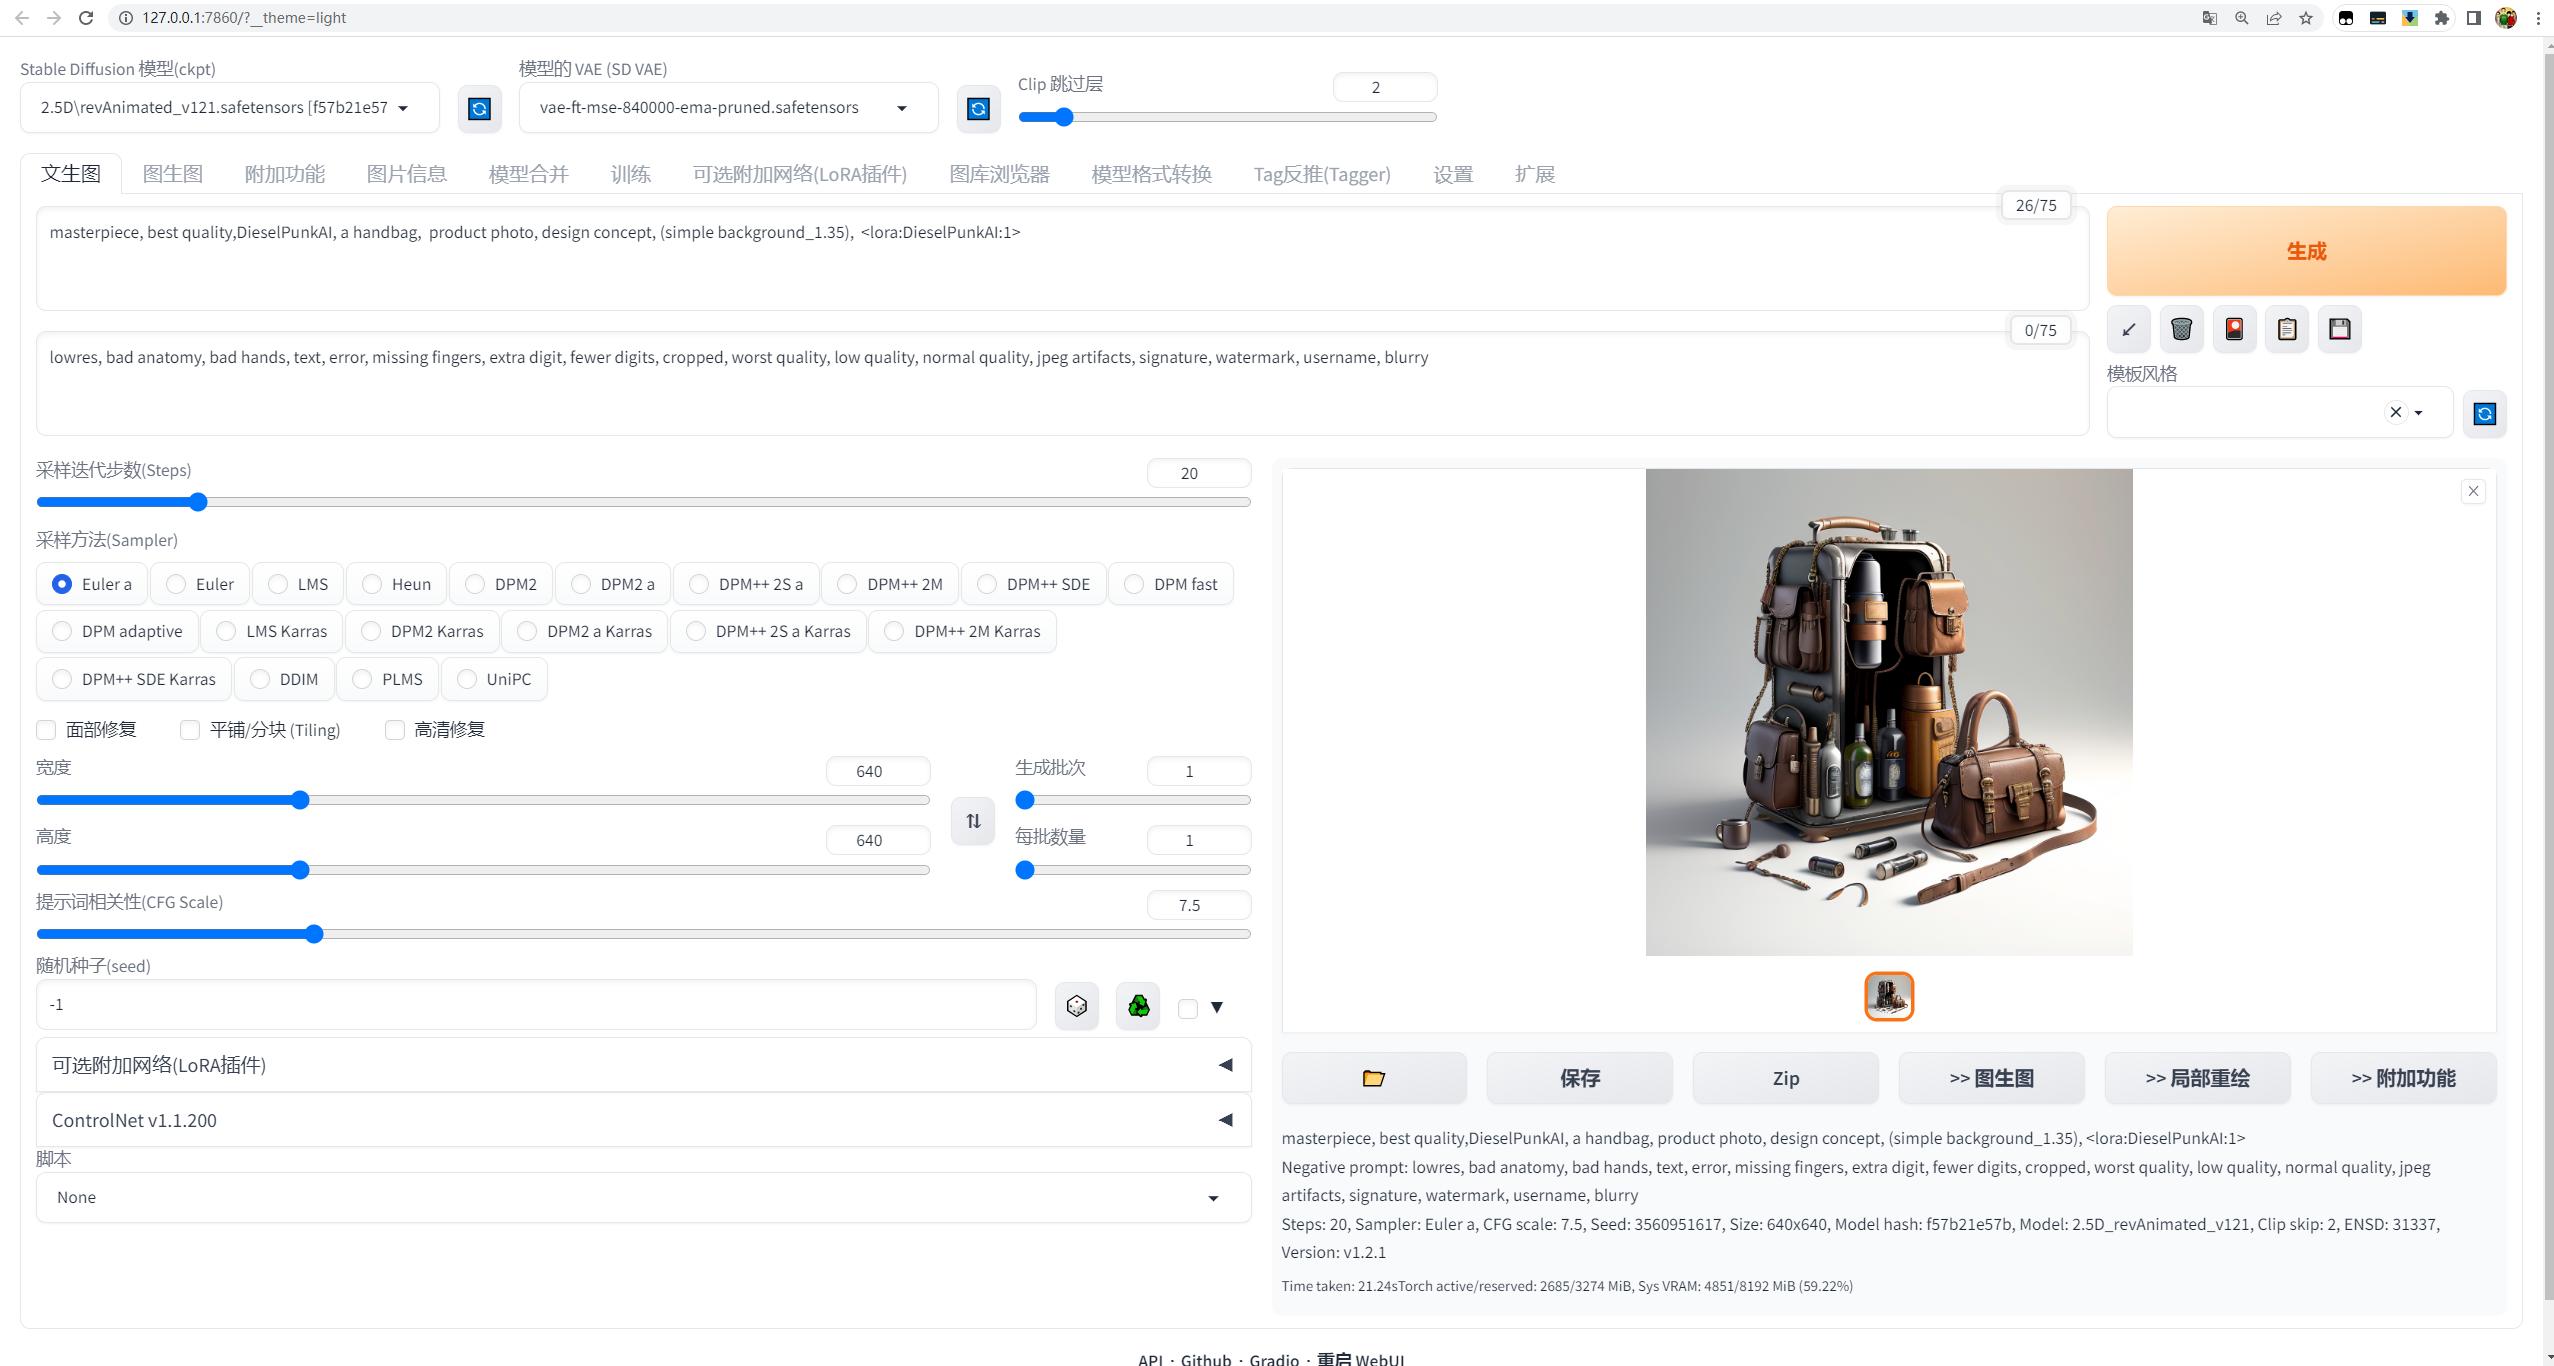Send image to >> 附加功能
The width and height of the screenshot is (2554, 1366).
pos(2404,1078)
